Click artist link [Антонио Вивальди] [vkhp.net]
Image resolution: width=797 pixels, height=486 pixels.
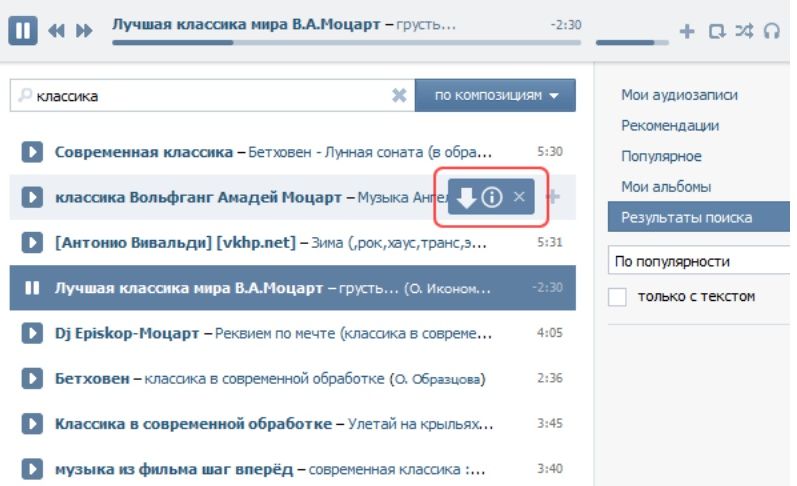[175, 242]
